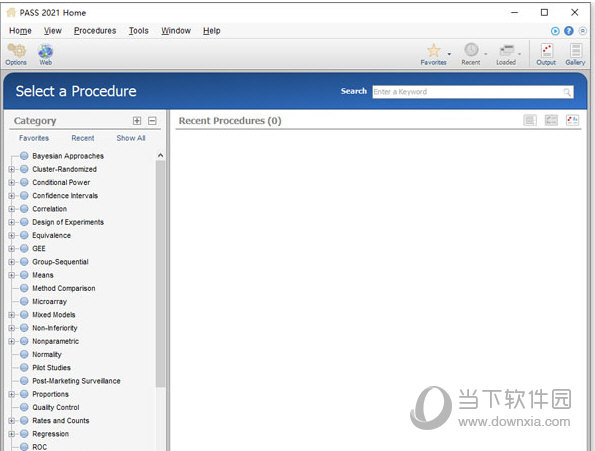Open the Window menu
This screenshot has width=595, height=451.
pyautogui.click(x=176, y=31)
